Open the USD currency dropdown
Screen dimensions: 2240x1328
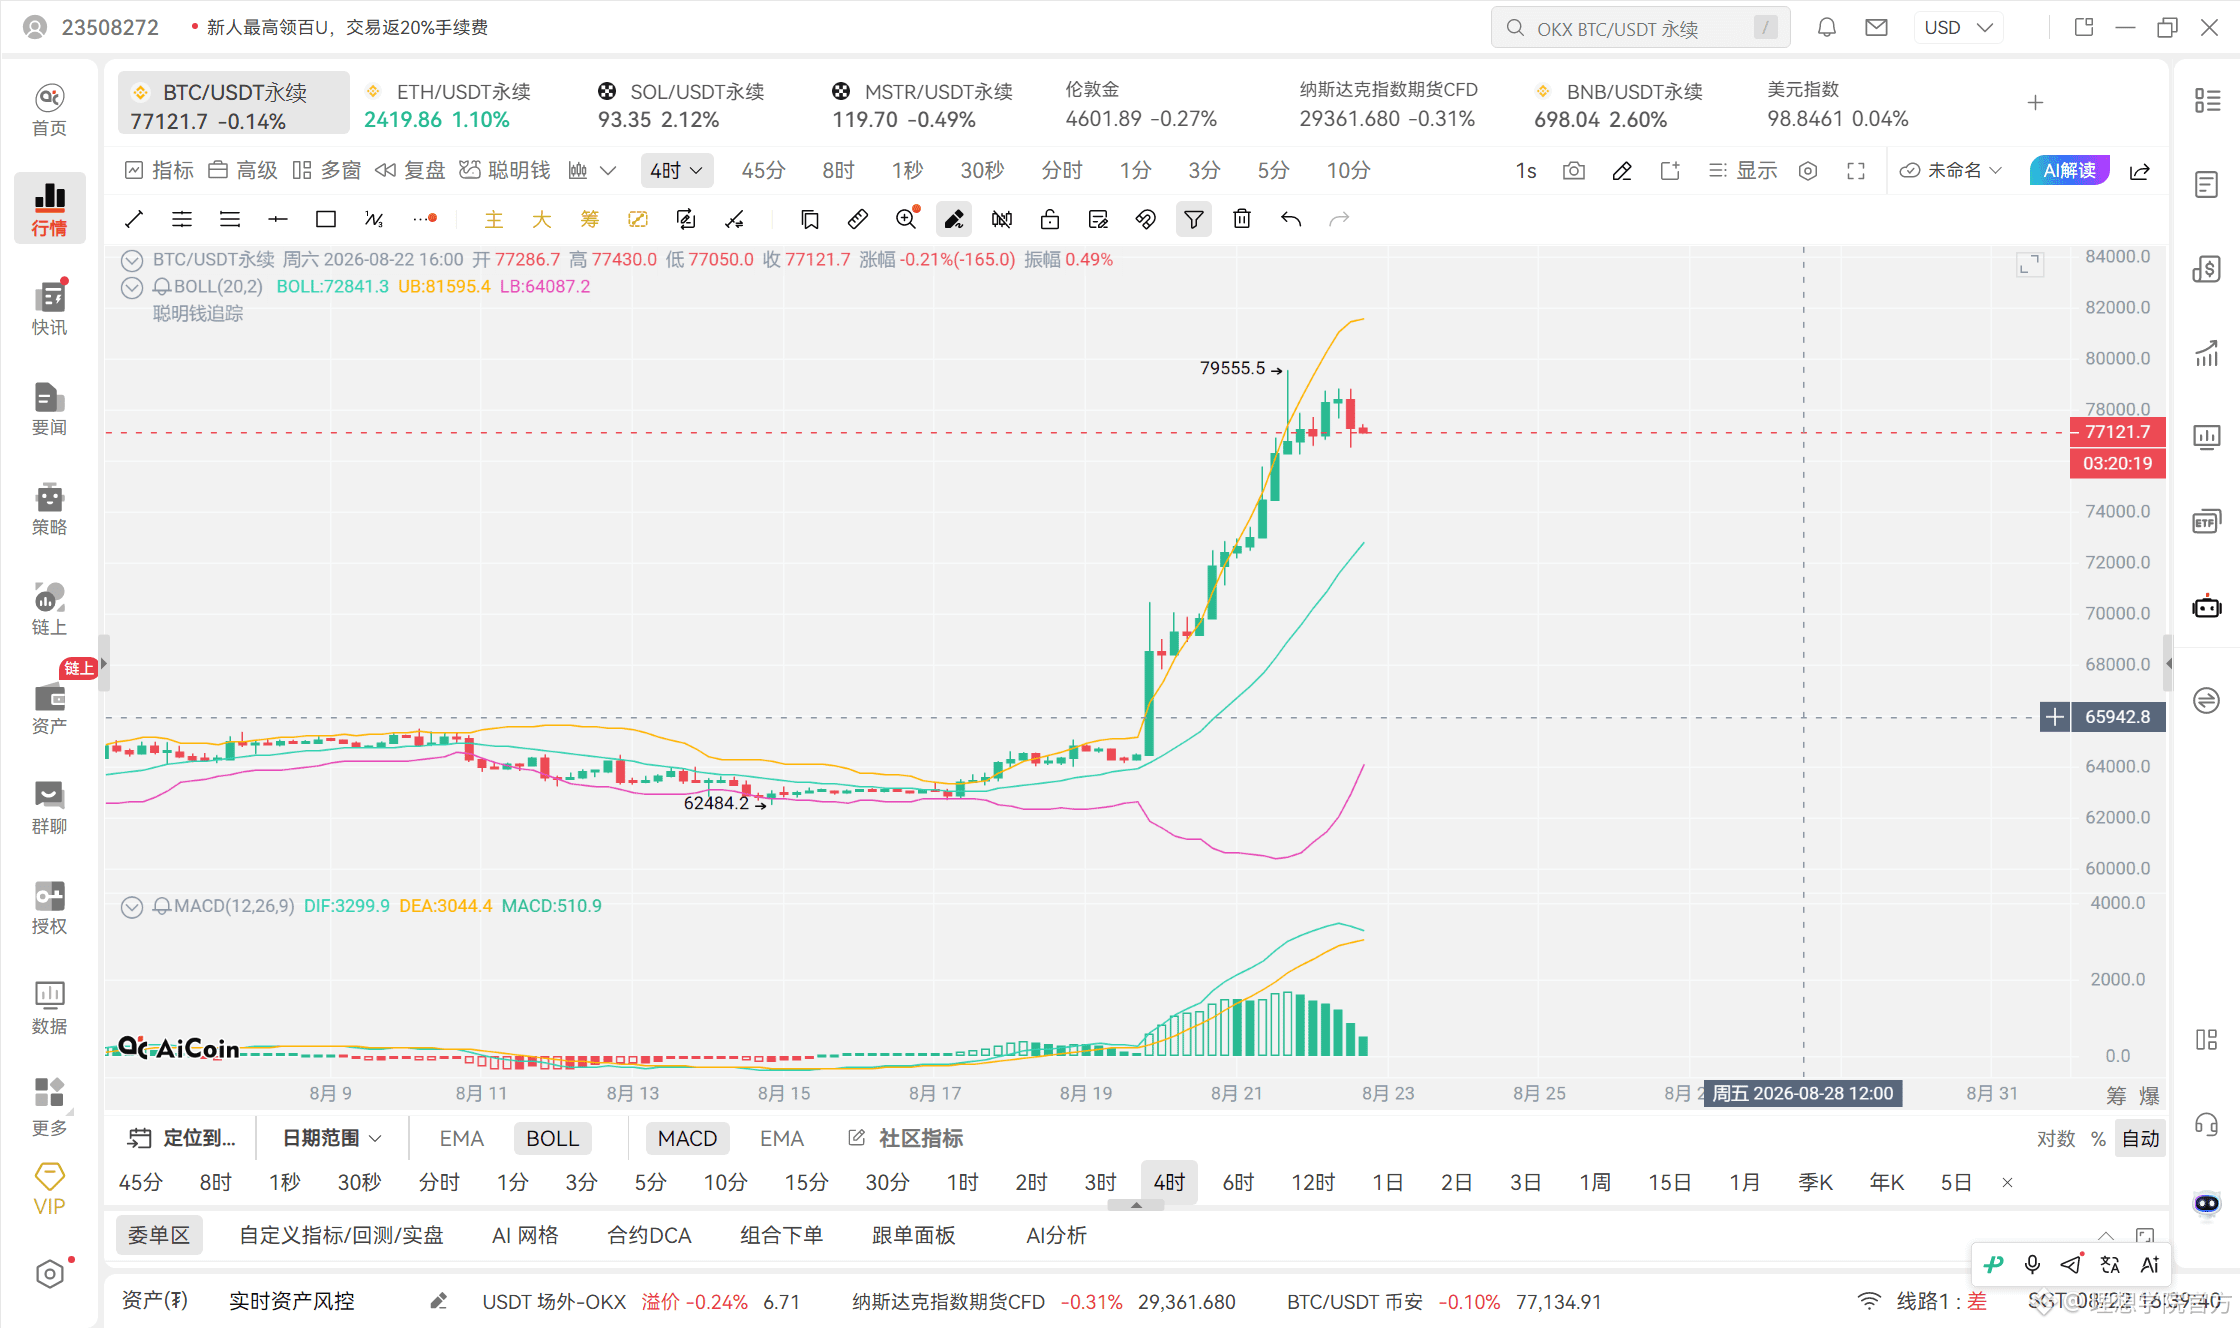coord(1958,28)
